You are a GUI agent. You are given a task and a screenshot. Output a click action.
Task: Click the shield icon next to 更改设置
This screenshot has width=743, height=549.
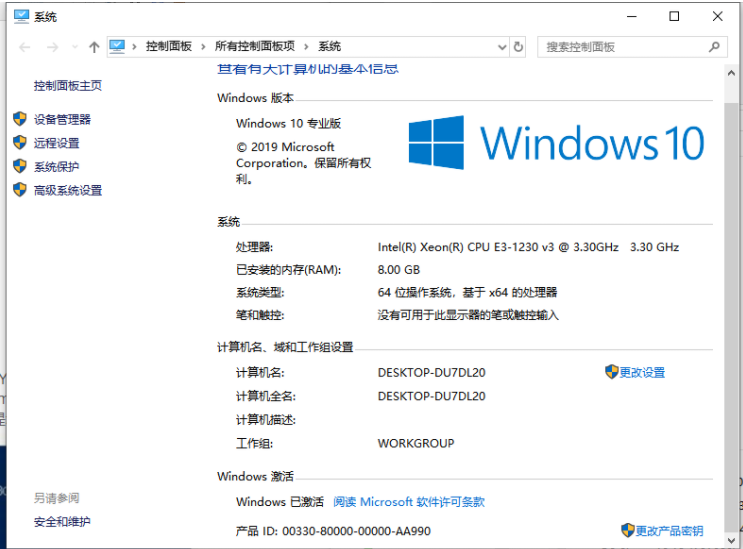pos(612,372)
